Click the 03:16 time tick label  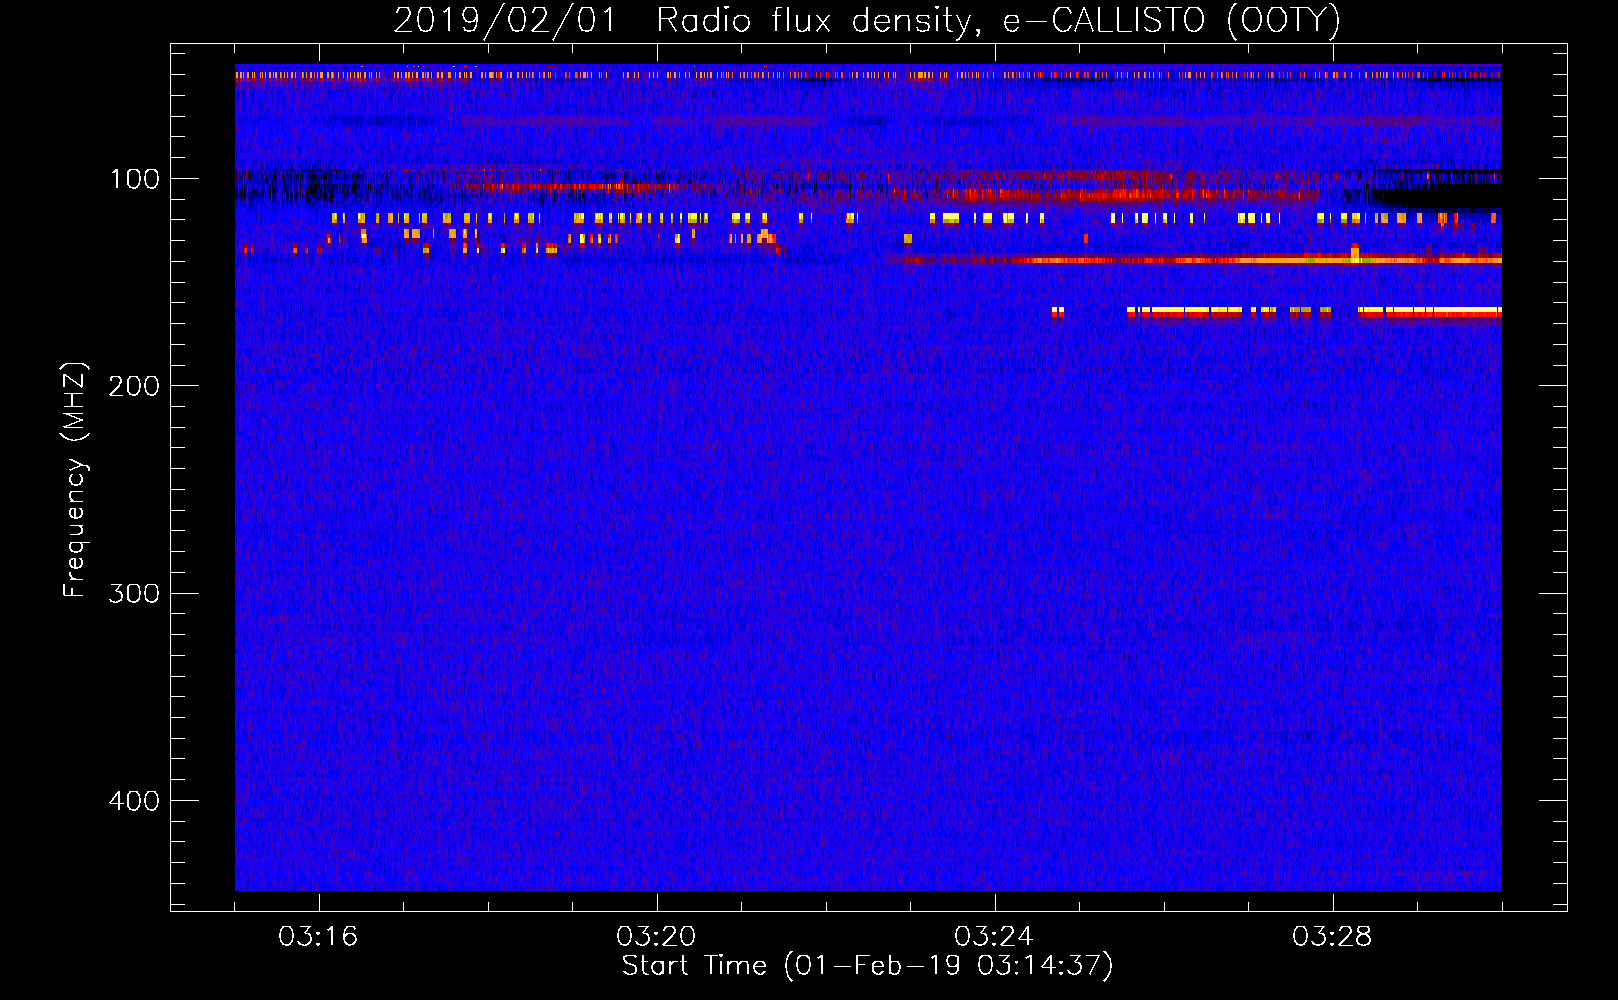click(x=318, y=937)
